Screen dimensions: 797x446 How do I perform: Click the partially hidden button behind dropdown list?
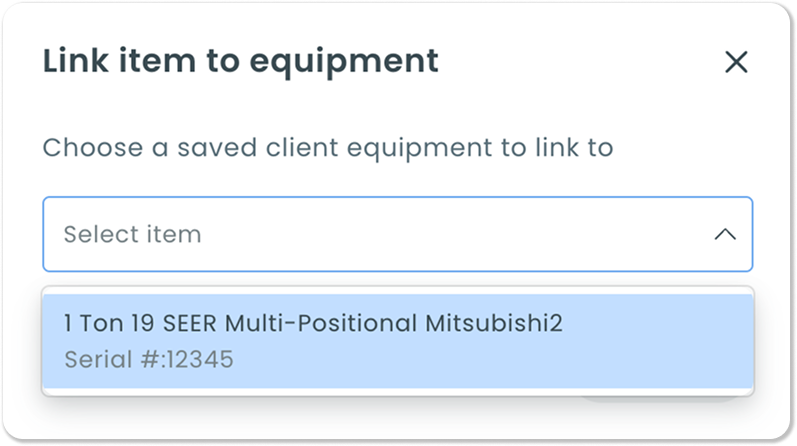(661, 400)
